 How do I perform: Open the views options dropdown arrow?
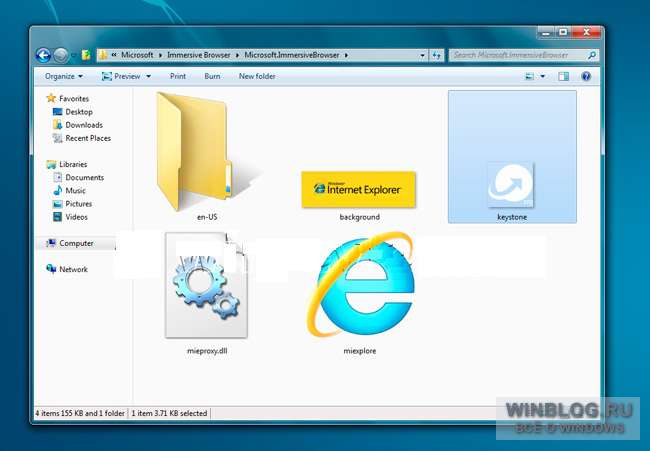(x=543, y=76)
